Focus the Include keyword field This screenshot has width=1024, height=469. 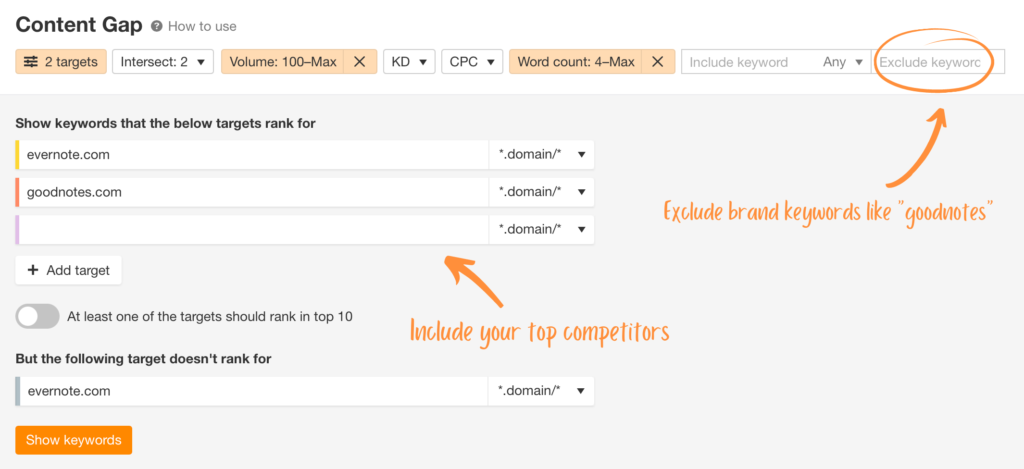(x=748, y=62)
